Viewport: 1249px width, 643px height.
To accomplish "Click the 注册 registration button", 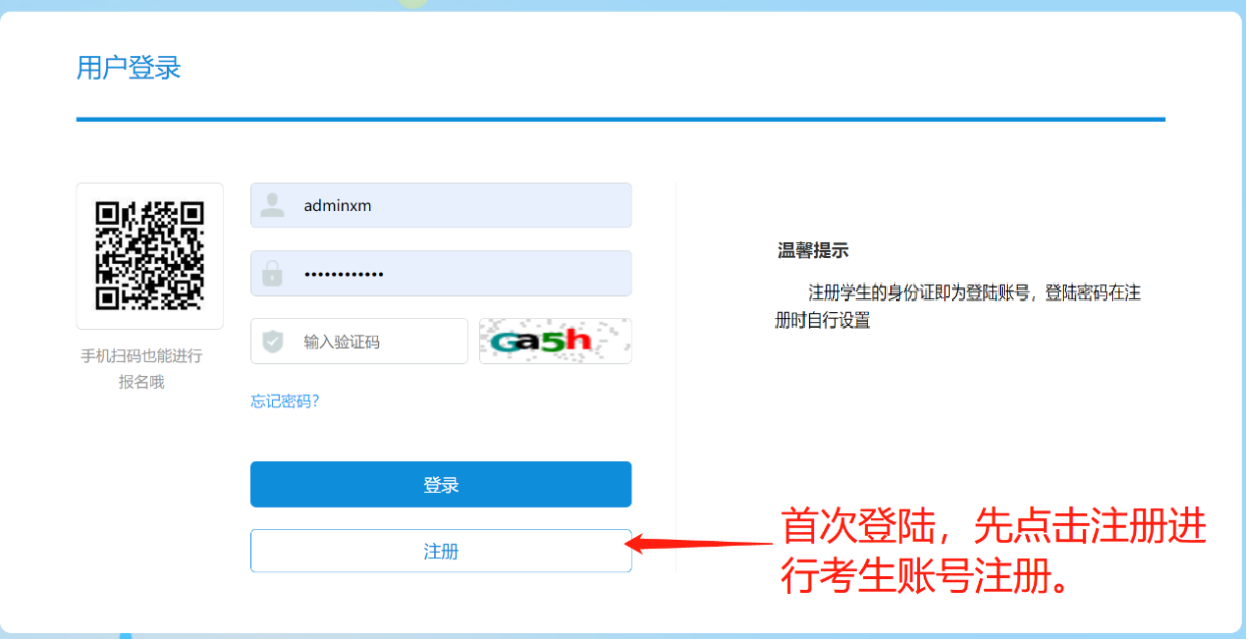I will pos(440,550).
